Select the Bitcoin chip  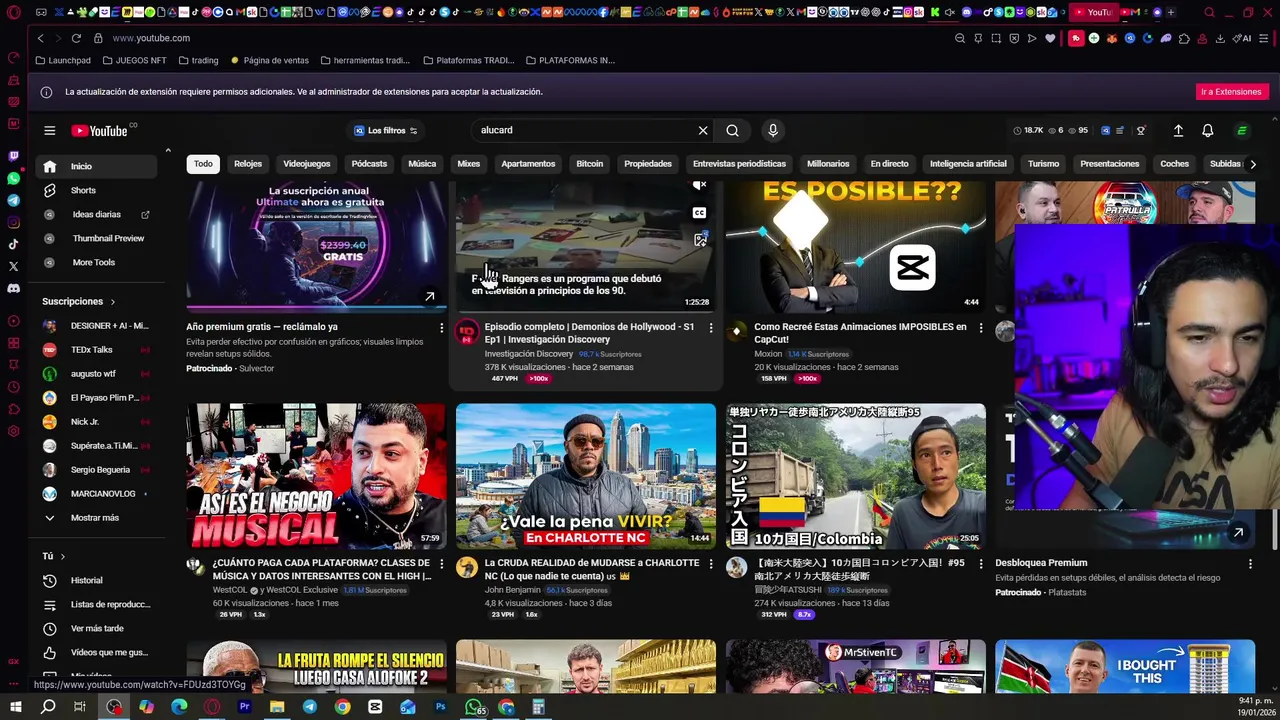tap(590, 164)
